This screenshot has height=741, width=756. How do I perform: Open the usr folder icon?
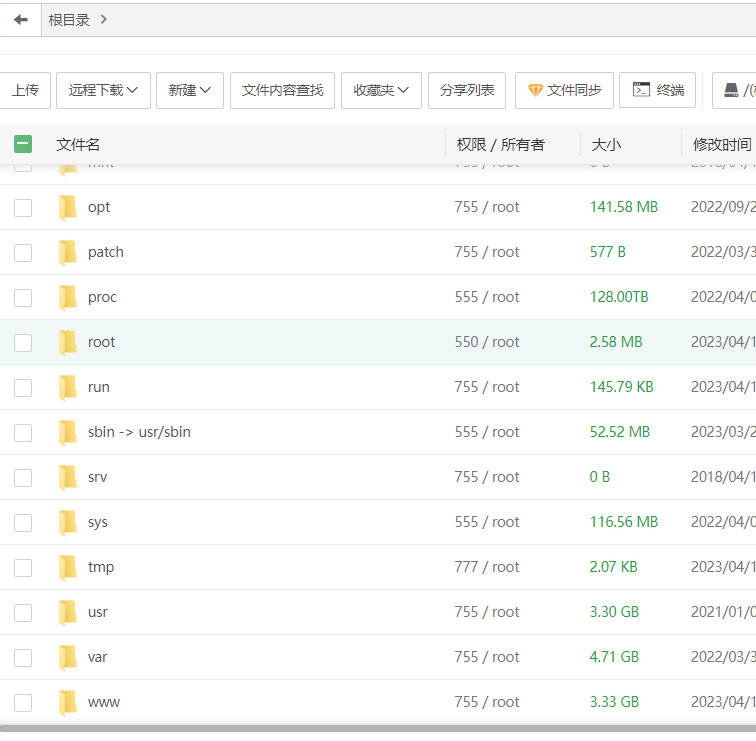tap(68, 612)
